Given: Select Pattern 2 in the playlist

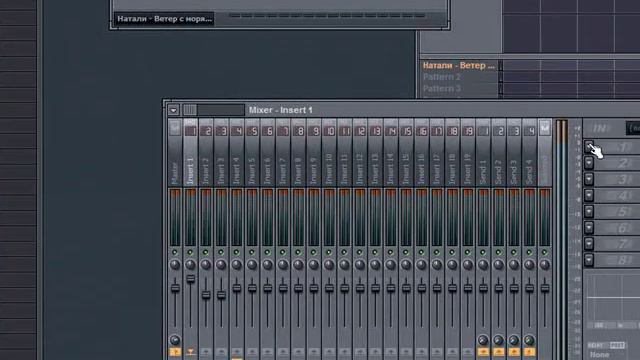Looking at the screenshot, I should click(442, 77).
